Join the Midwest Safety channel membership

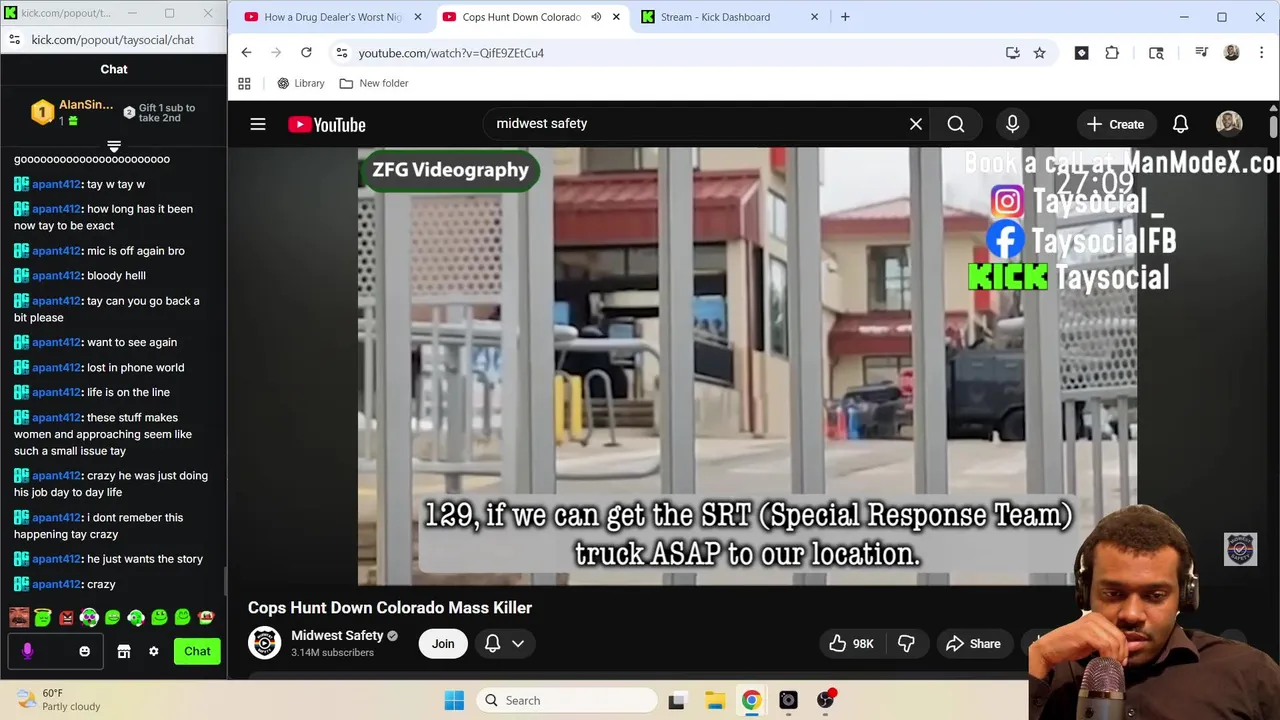point(443,644)
